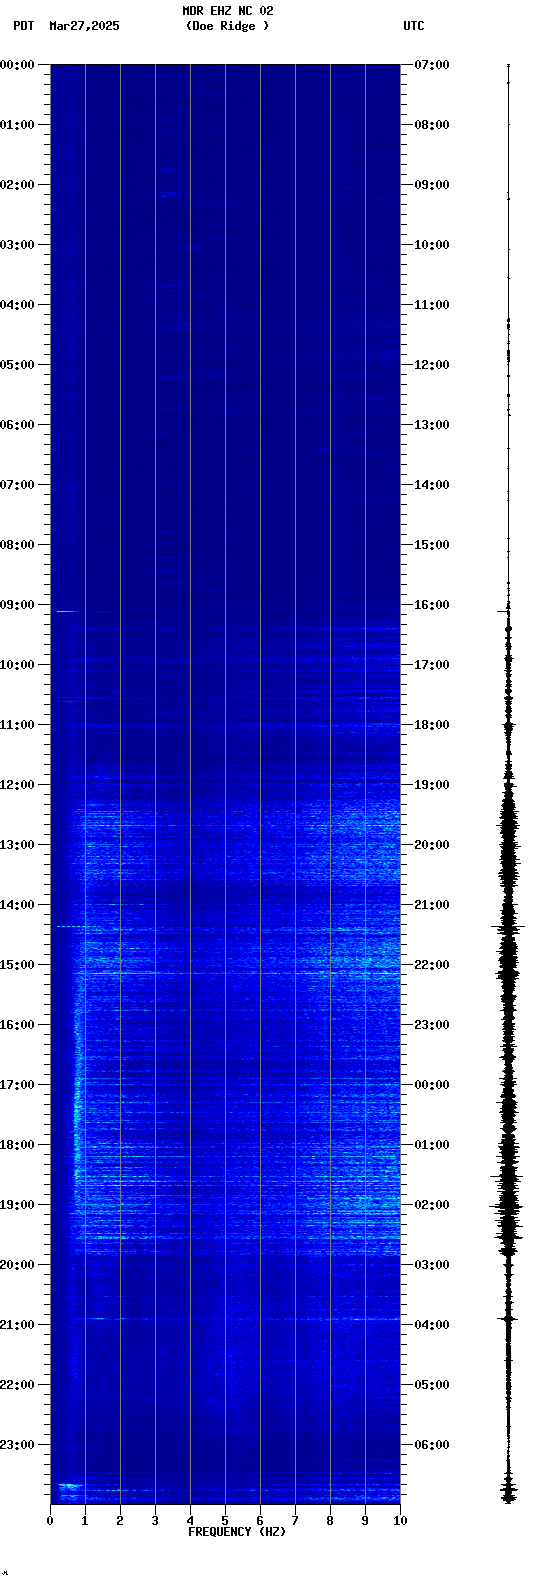Image resolution: width=552 pixels, height=1584 pixels.
Task: Click the 22:00 UTC time label
Action: point(432,965)
